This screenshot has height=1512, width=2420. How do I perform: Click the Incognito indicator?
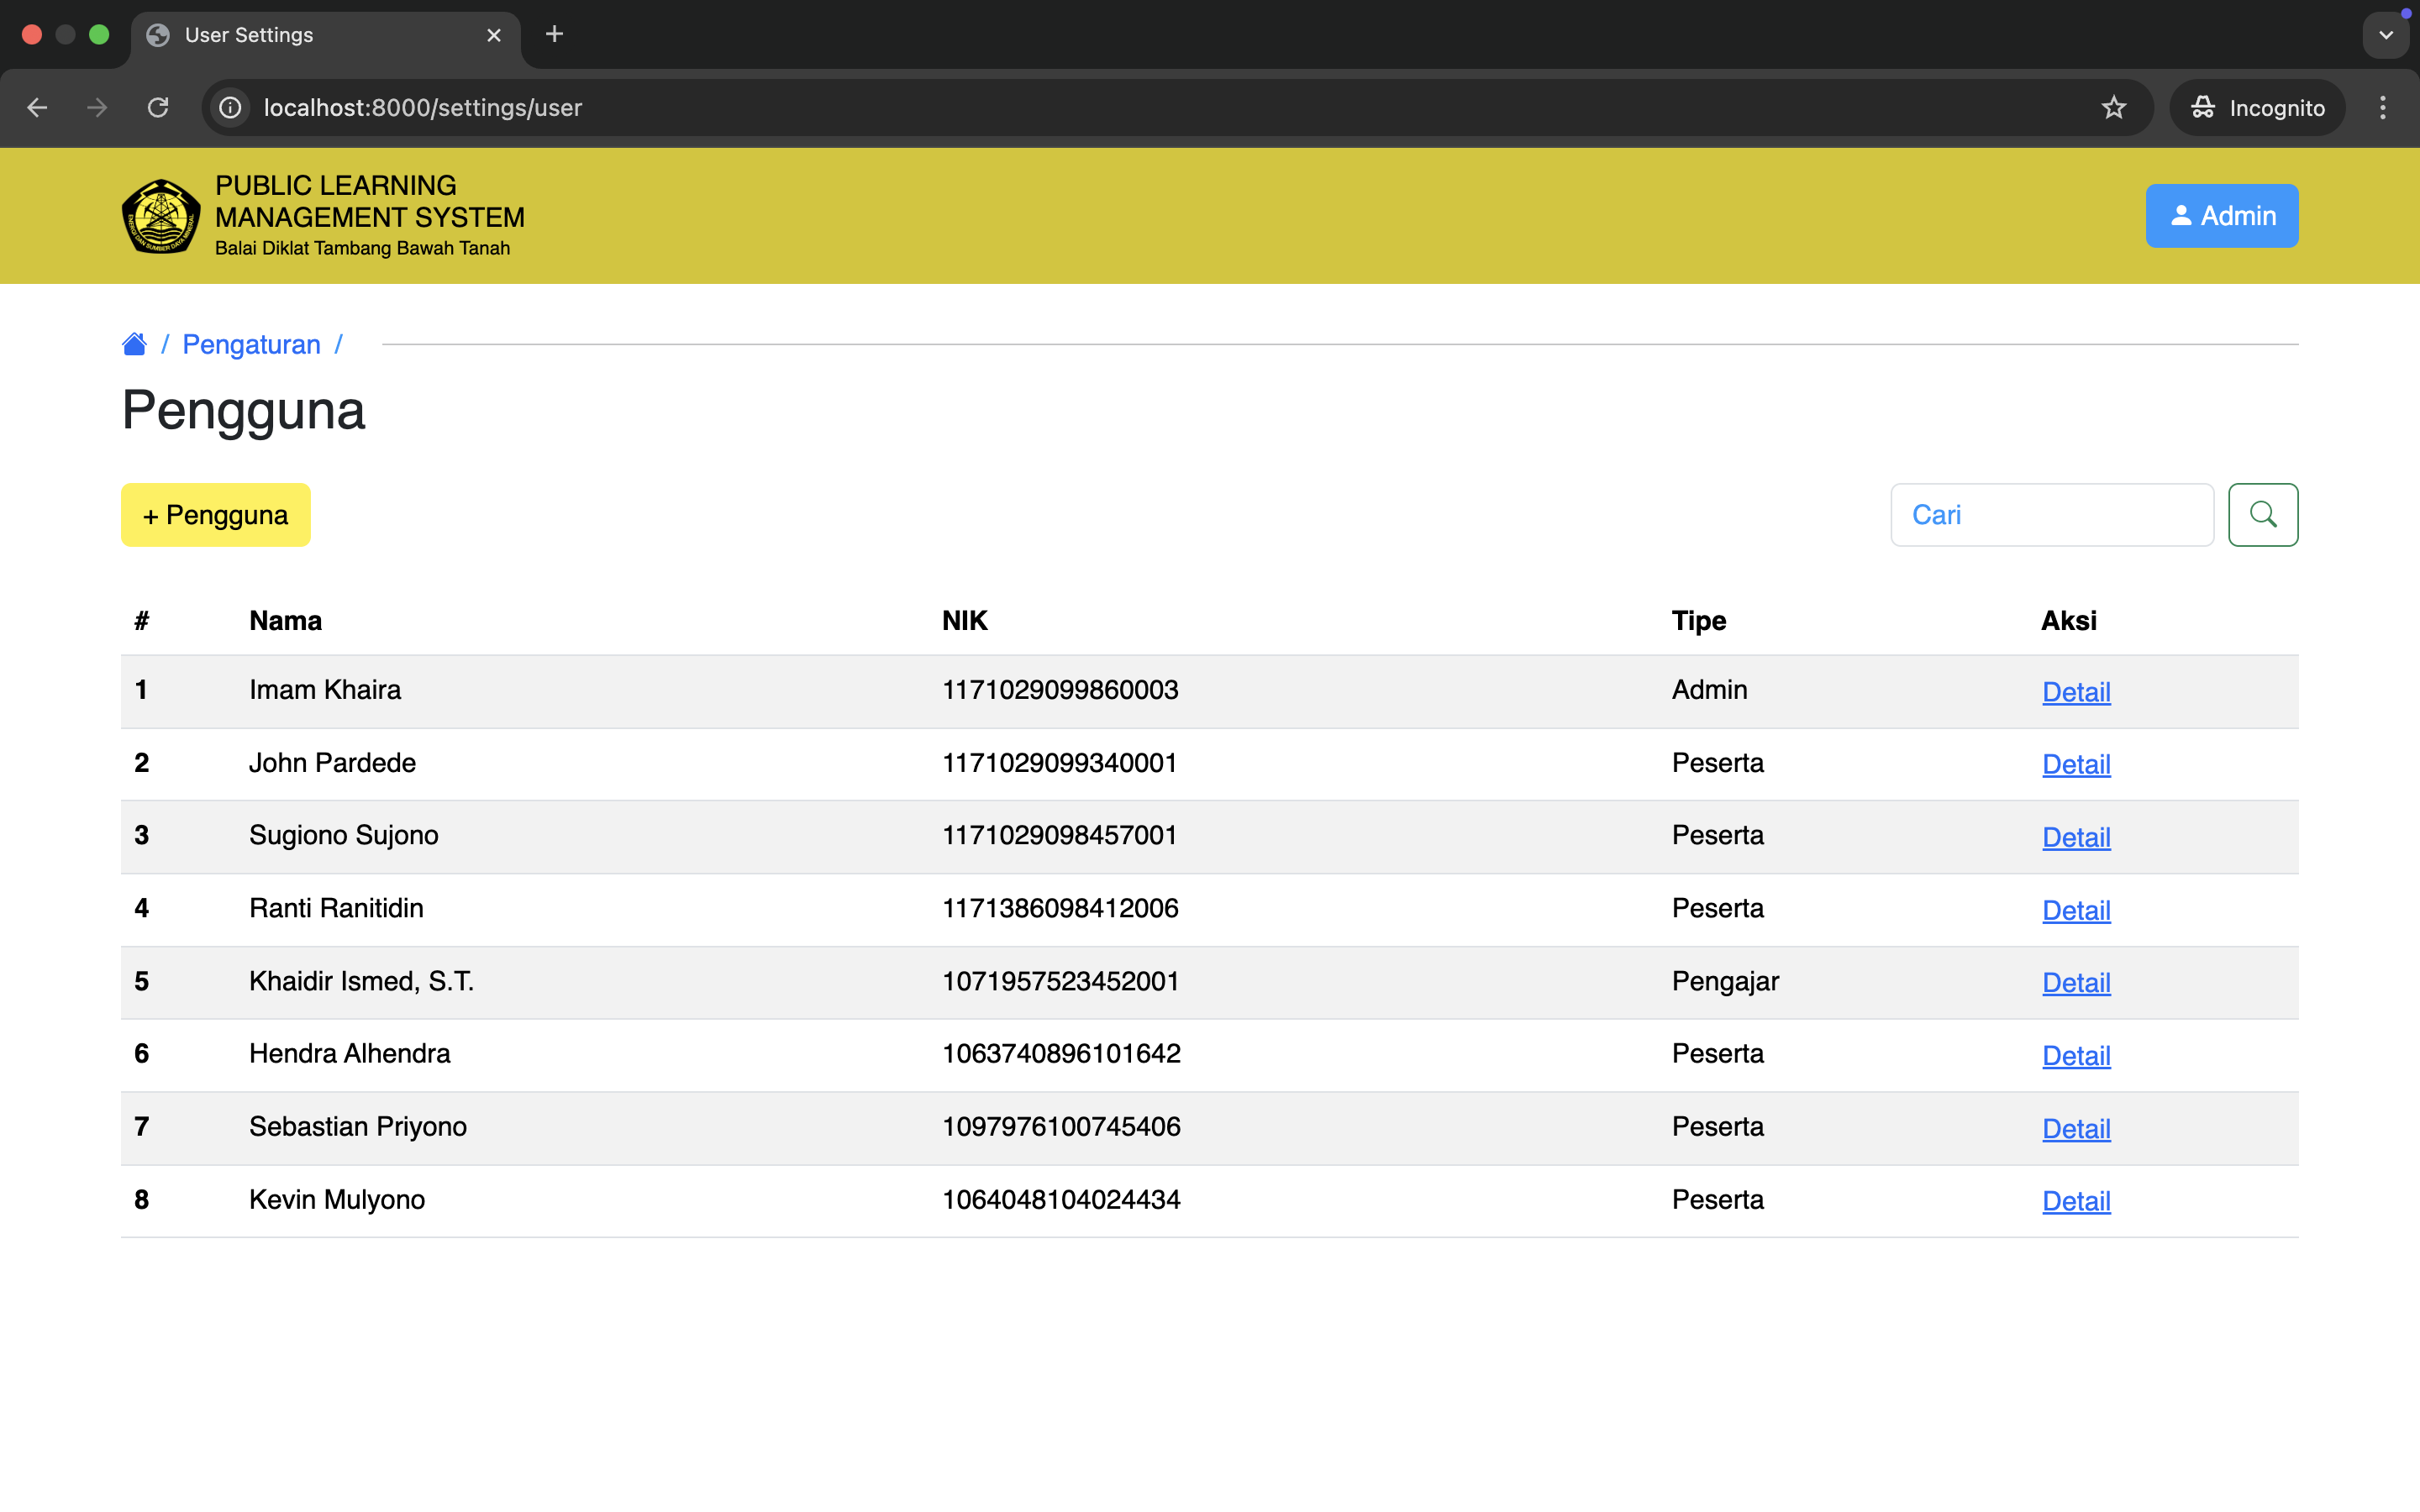(2257, 108)
